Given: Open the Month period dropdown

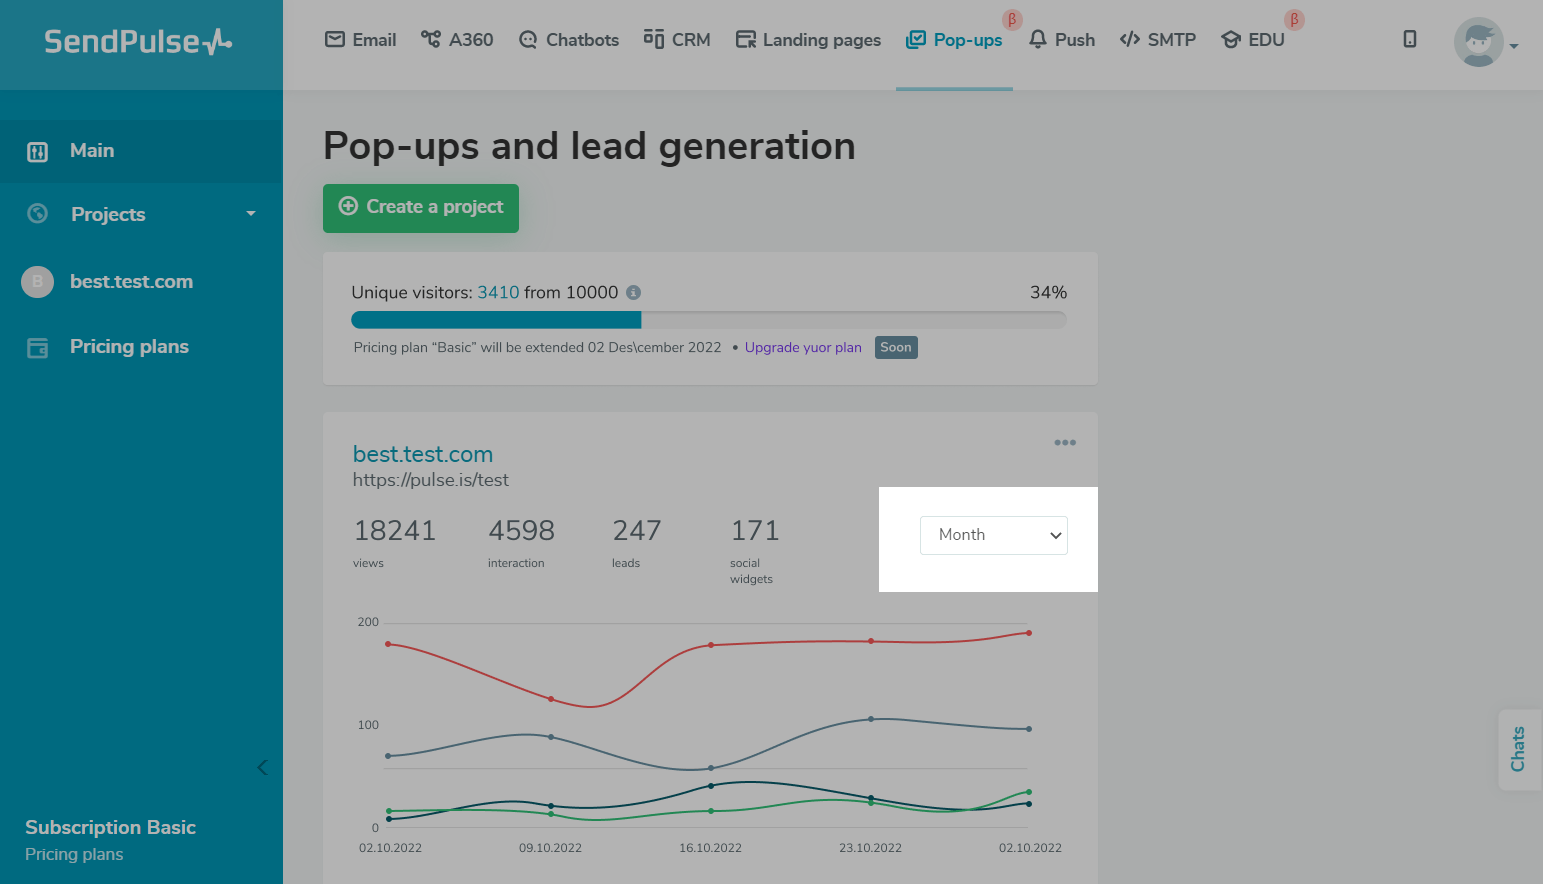Looking at the screenshot, I should coord(994,535).
